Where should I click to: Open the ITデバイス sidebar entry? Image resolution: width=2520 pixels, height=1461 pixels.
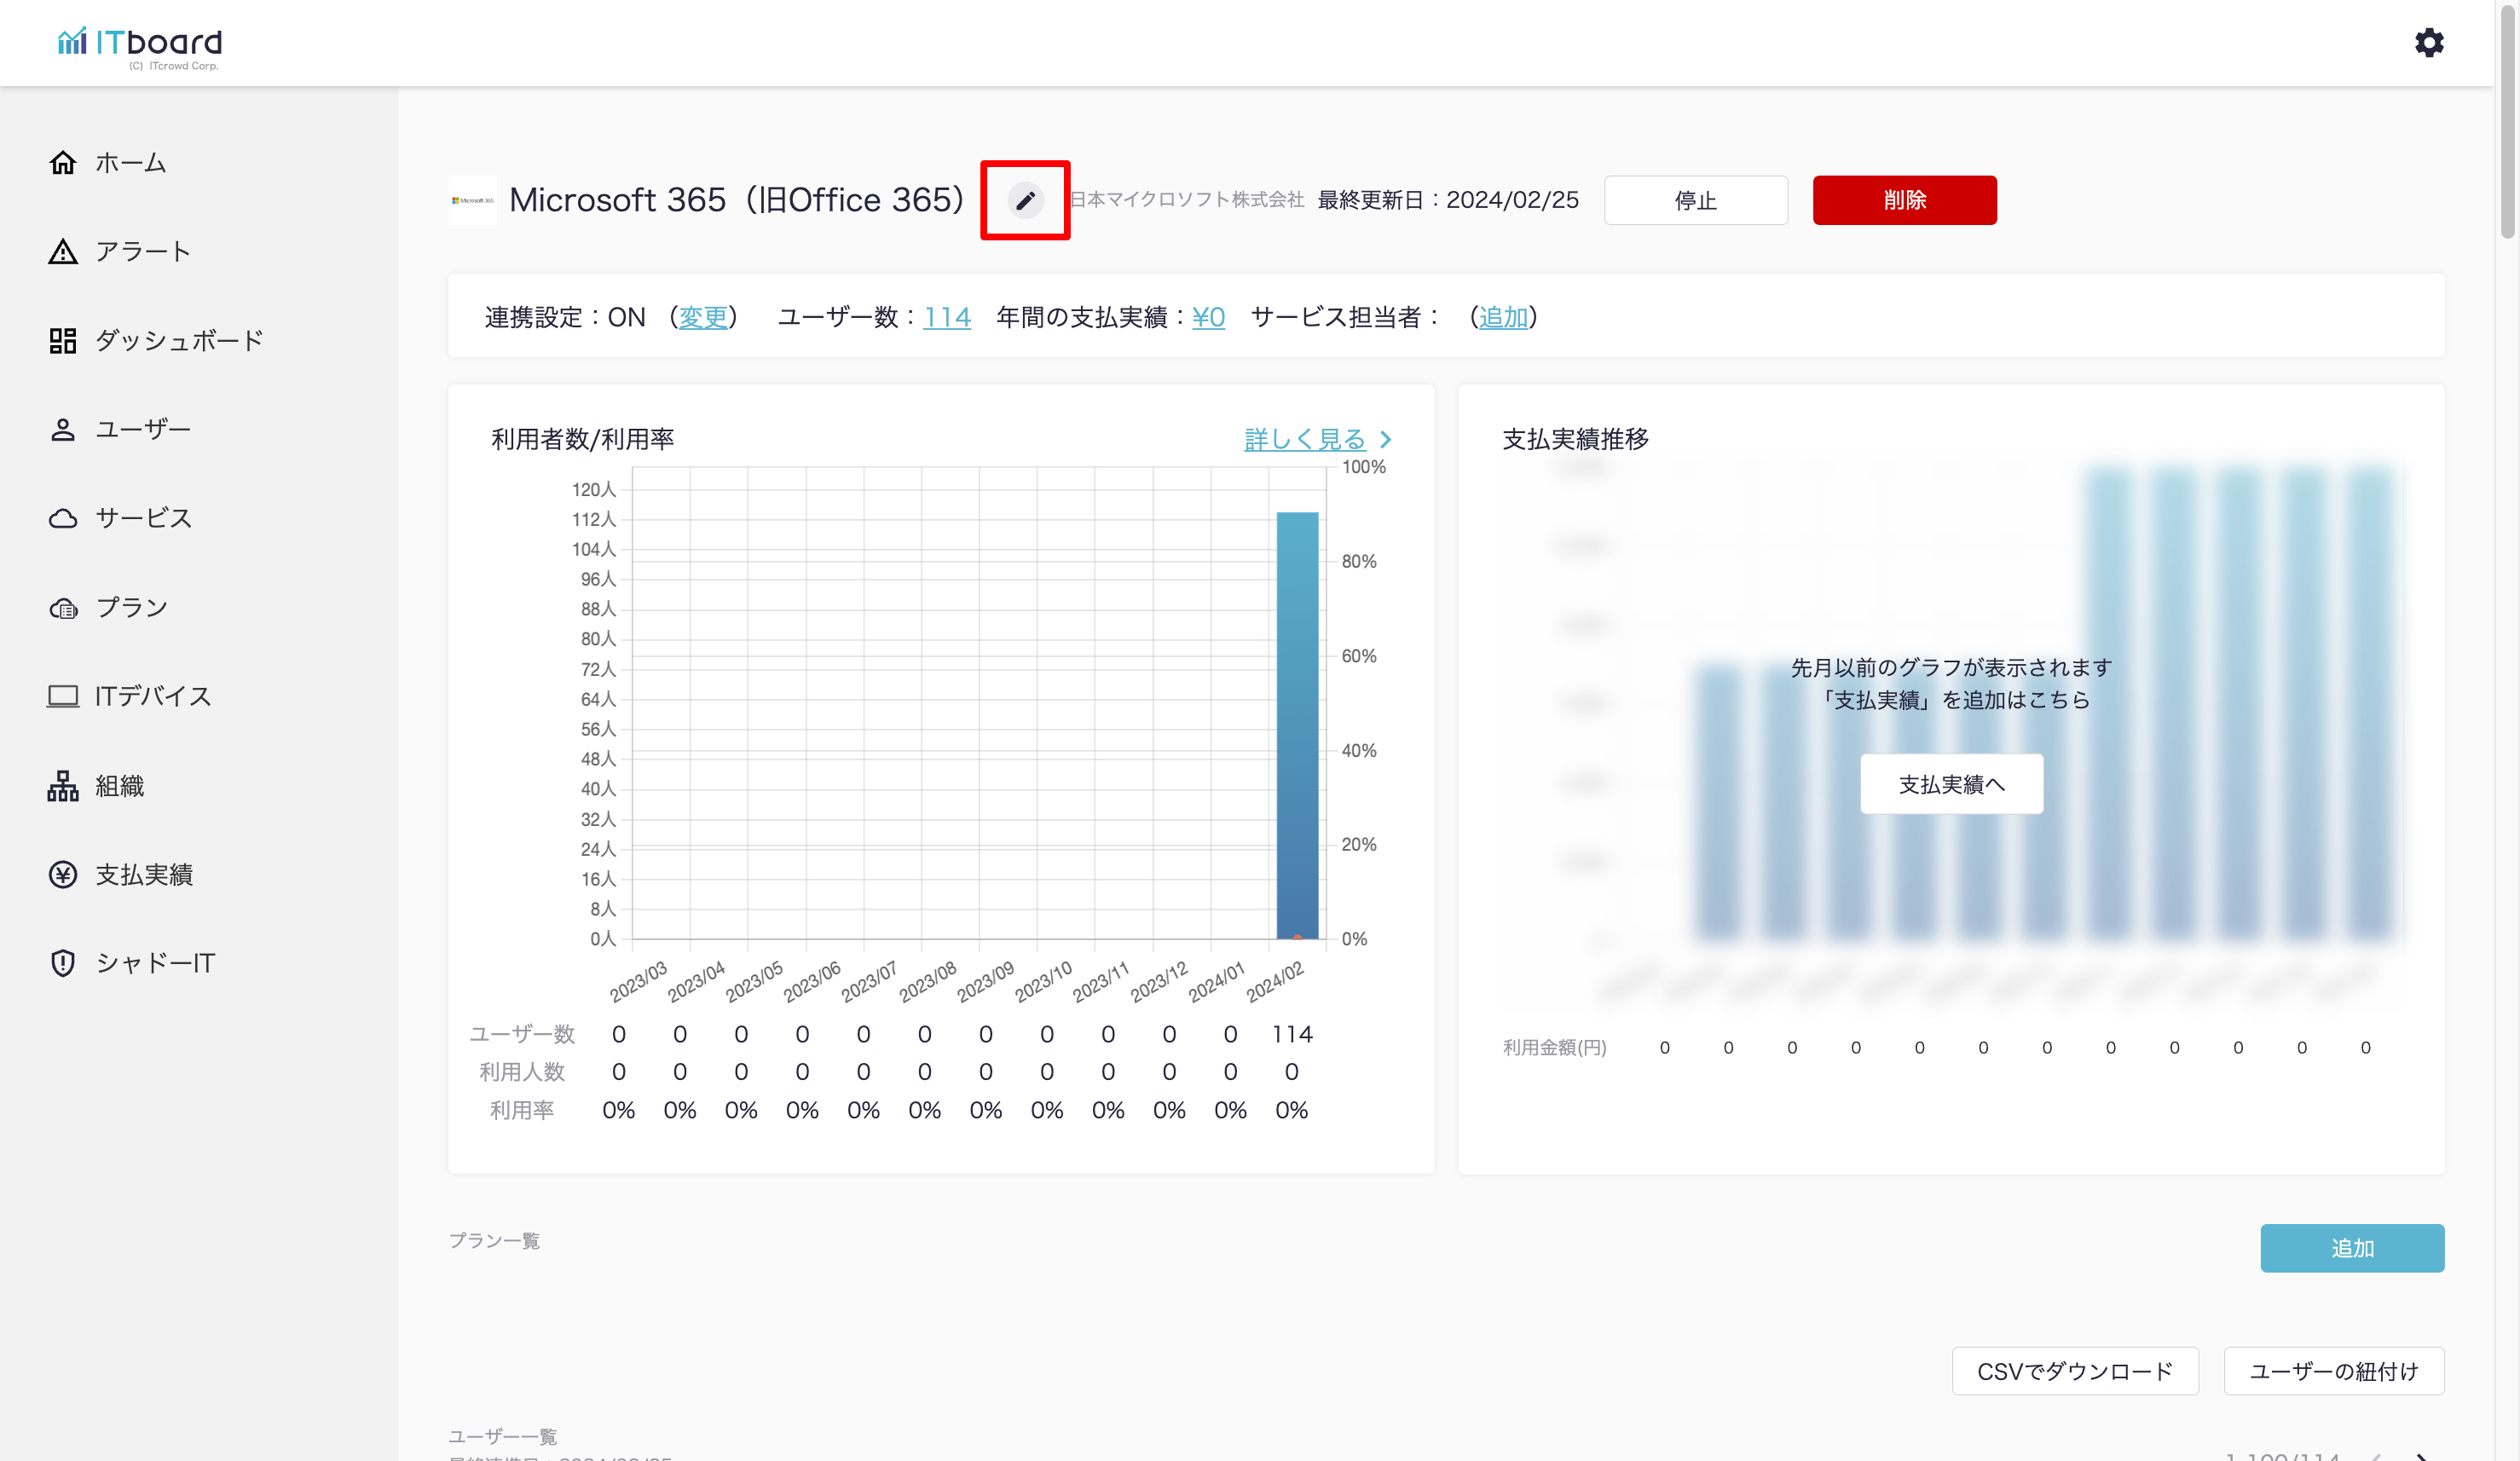[152, 697]
